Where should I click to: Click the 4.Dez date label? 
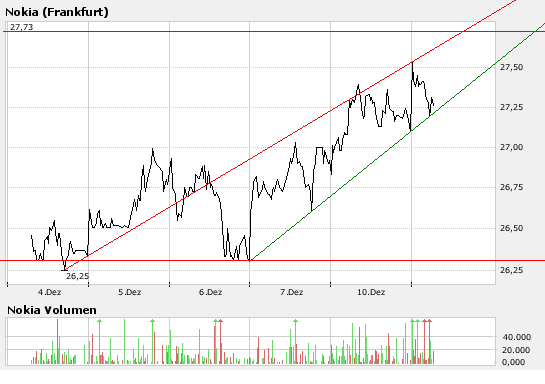(x=49, y=292)
